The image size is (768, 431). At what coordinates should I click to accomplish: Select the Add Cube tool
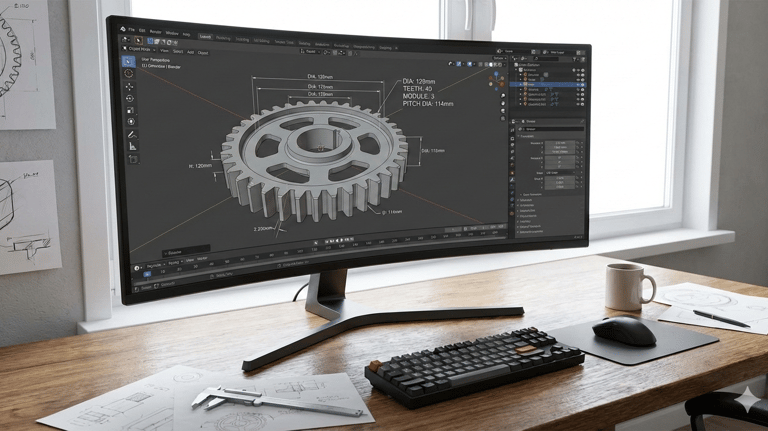tap(133, 159)
